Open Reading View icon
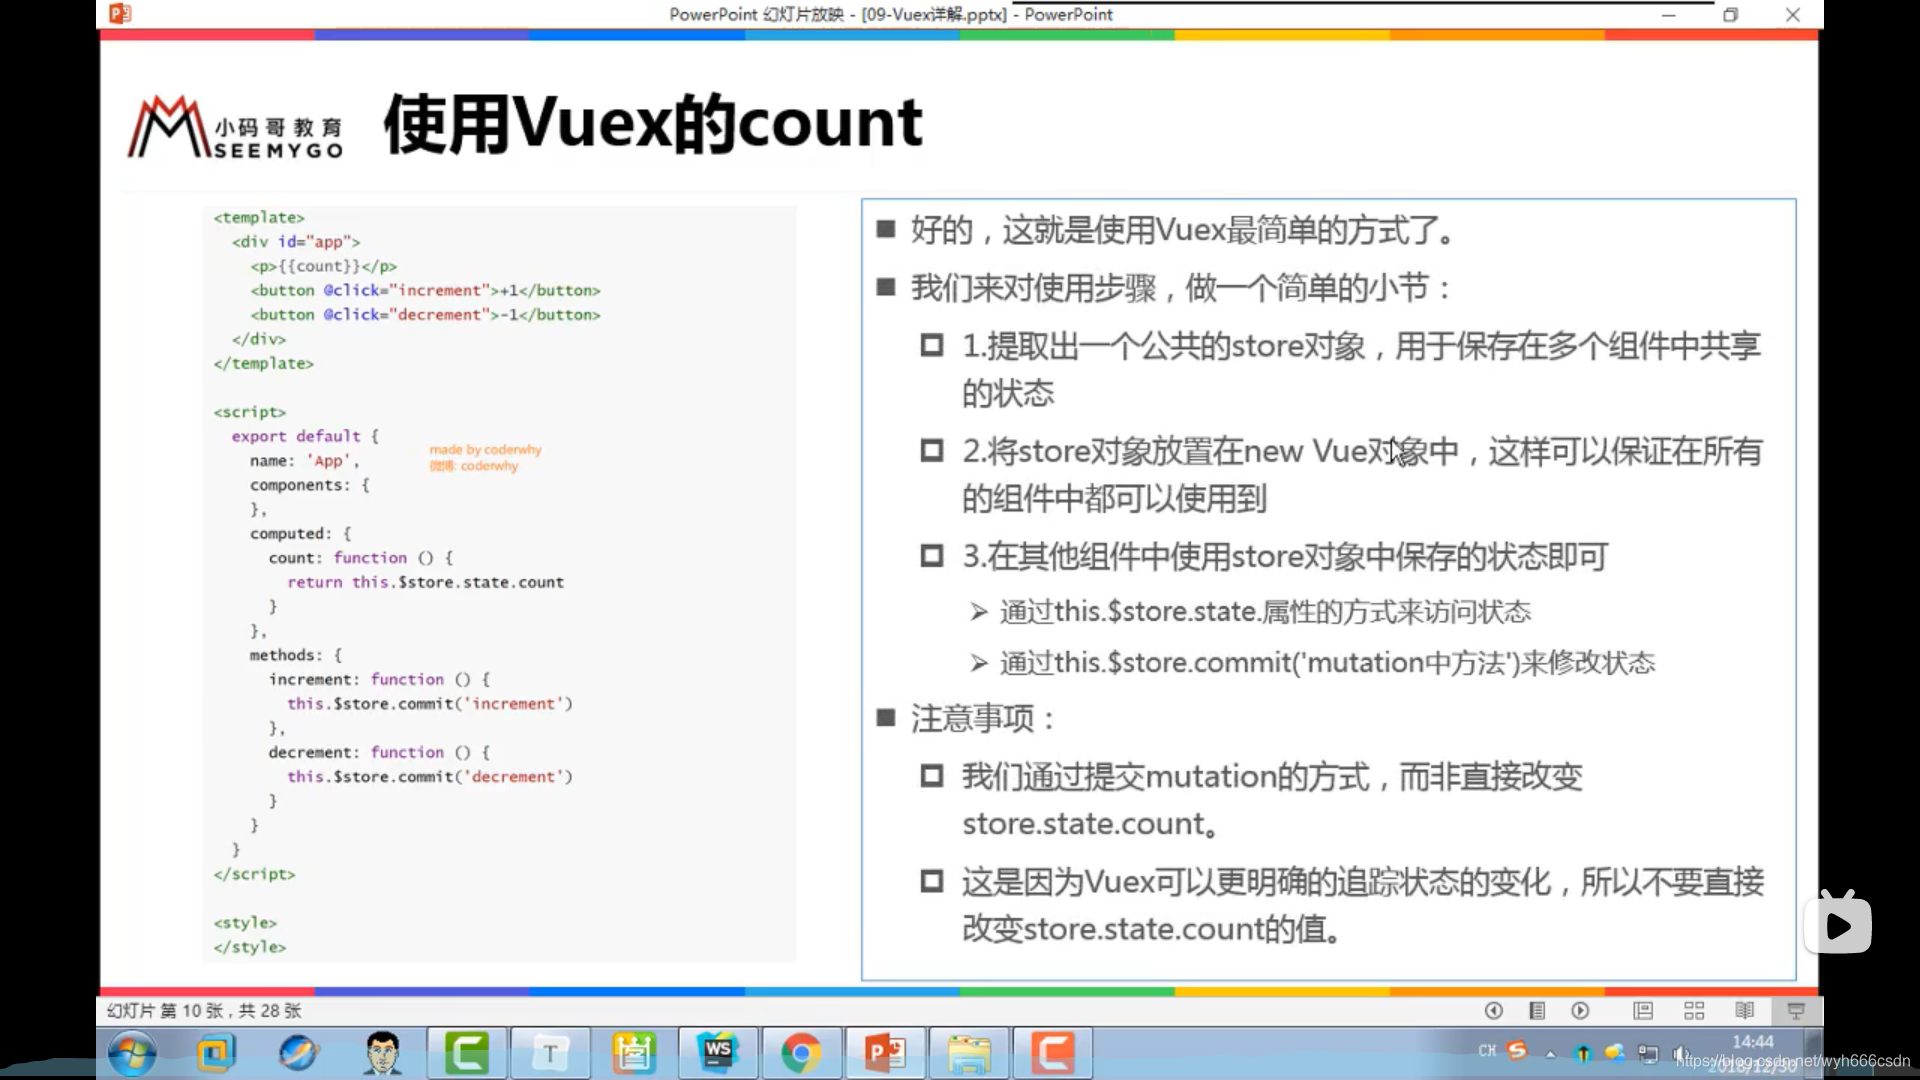The width and height of the screenshot is (1920, 1080). (1745, 1011)
